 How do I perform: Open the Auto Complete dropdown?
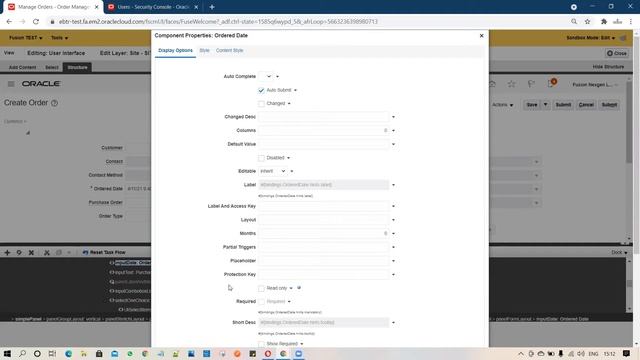pyautogui.click(x=266, y=76)
